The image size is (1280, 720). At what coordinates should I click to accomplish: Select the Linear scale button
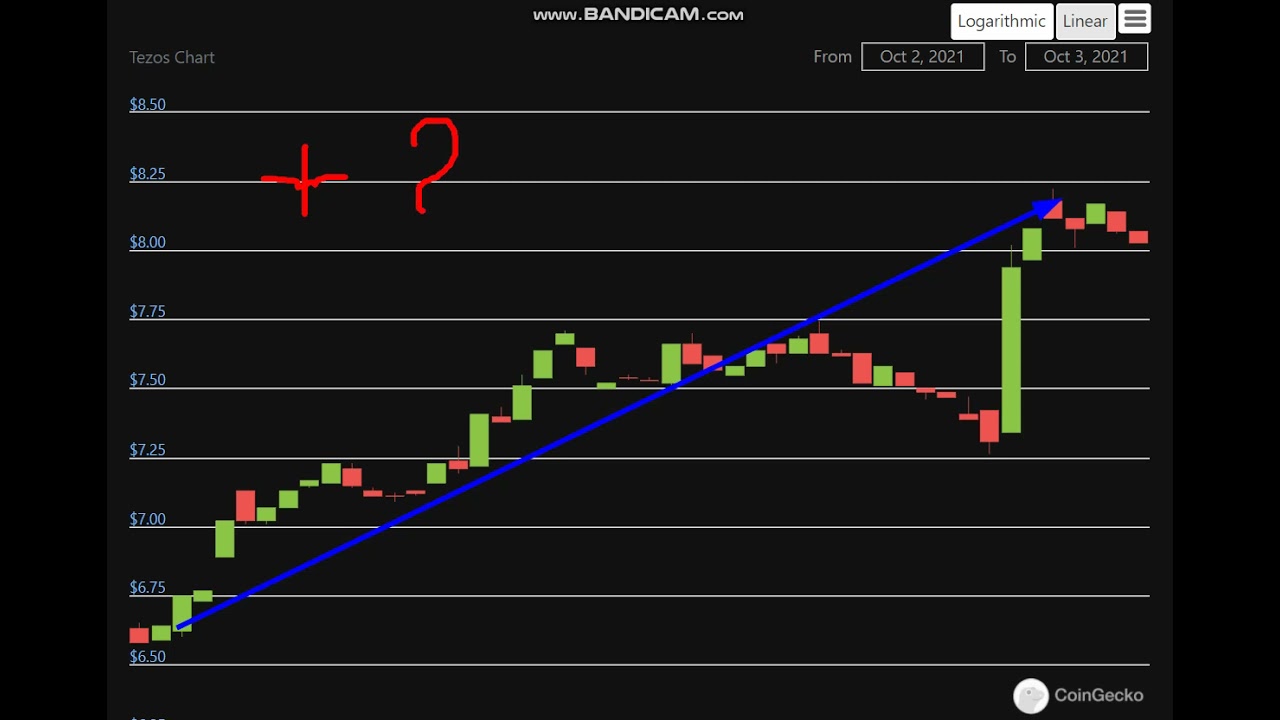tap(1085, 21)
